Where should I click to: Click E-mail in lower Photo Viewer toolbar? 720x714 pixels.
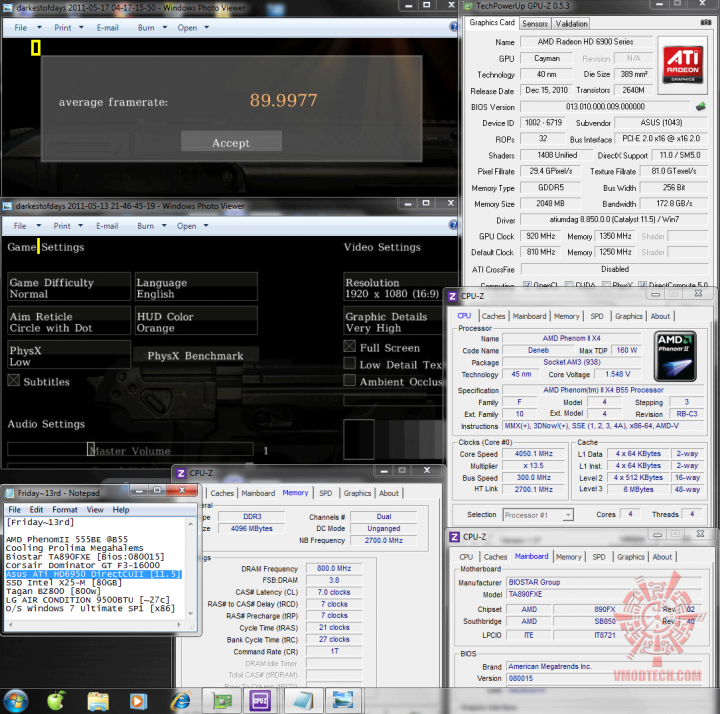[x=107, y=226]
